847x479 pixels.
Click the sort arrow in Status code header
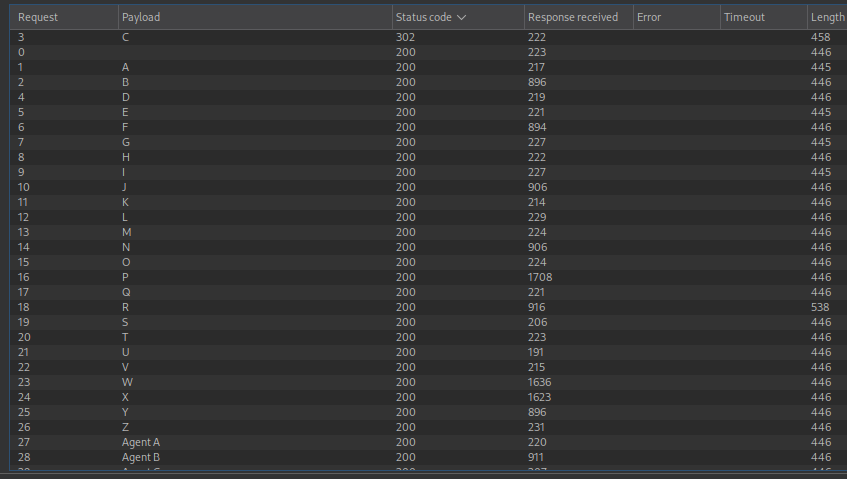(461, 17)
